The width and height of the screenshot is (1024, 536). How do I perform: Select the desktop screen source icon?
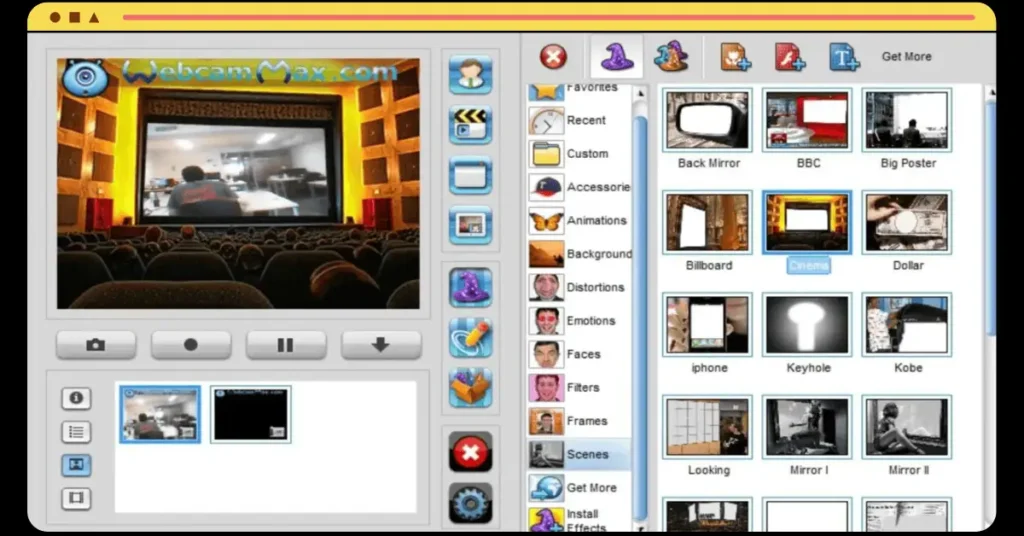pyautogui.click(x=470, y=175)
